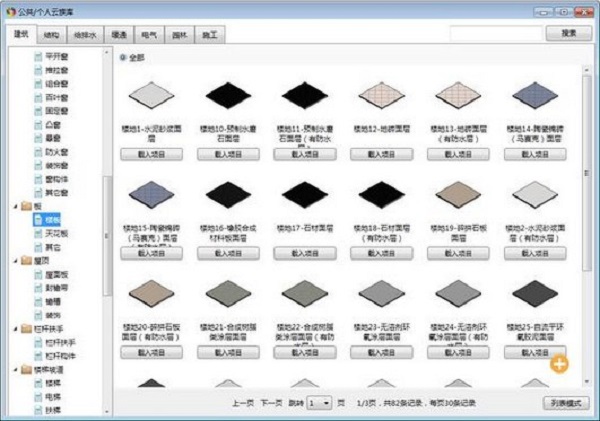Open the page number dropdown
Viewport: 600px width, 421px height.
tap(320, 402)
